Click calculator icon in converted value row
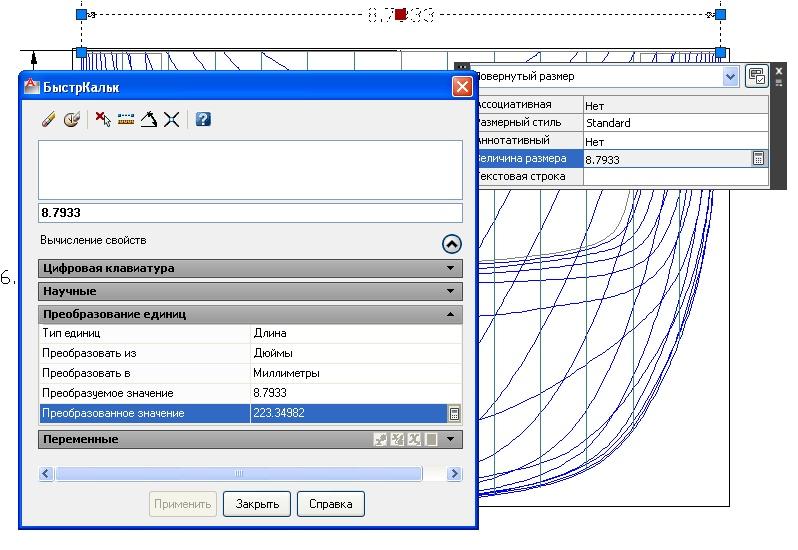Screen dimensions: 798x550 tap(454, 413)
